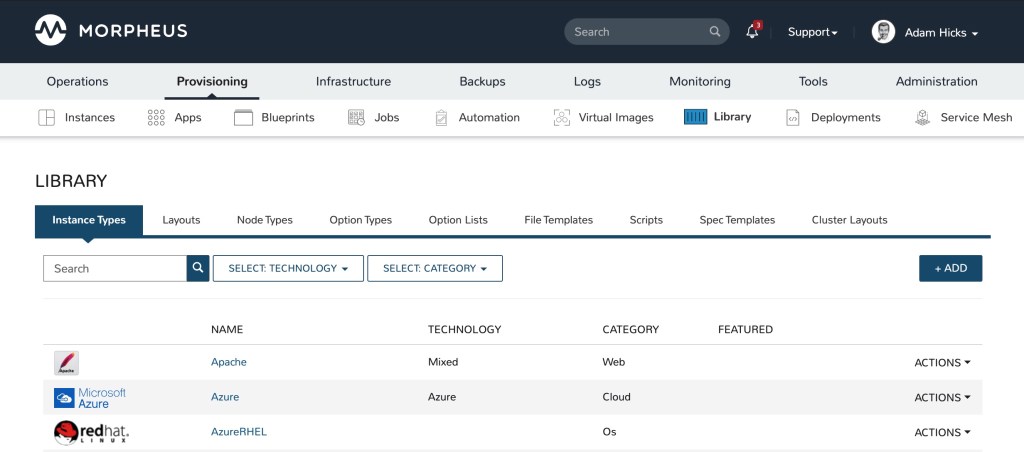The height and width of the screenshot is (452, 1024).
Task: Open the AzureRHEL instance type link
Action: [239, 432]
